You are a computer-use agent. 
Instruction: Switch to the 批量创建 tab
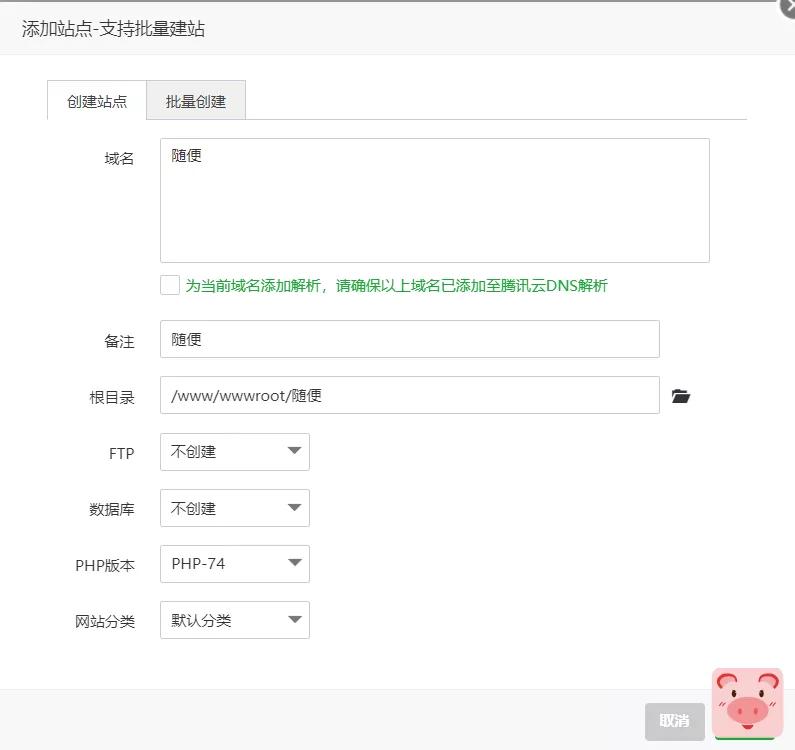196,100
